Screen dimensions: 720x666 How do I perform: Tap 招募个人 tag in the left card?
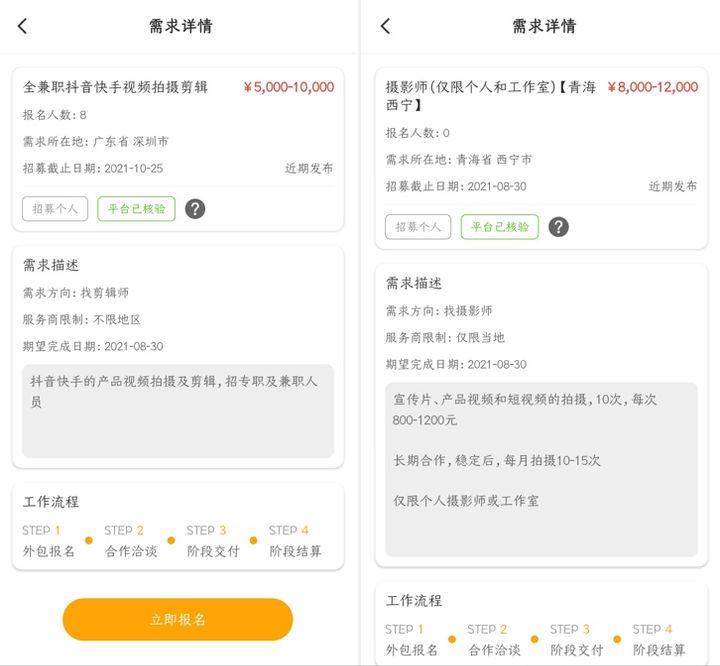(x=55, y=209)
